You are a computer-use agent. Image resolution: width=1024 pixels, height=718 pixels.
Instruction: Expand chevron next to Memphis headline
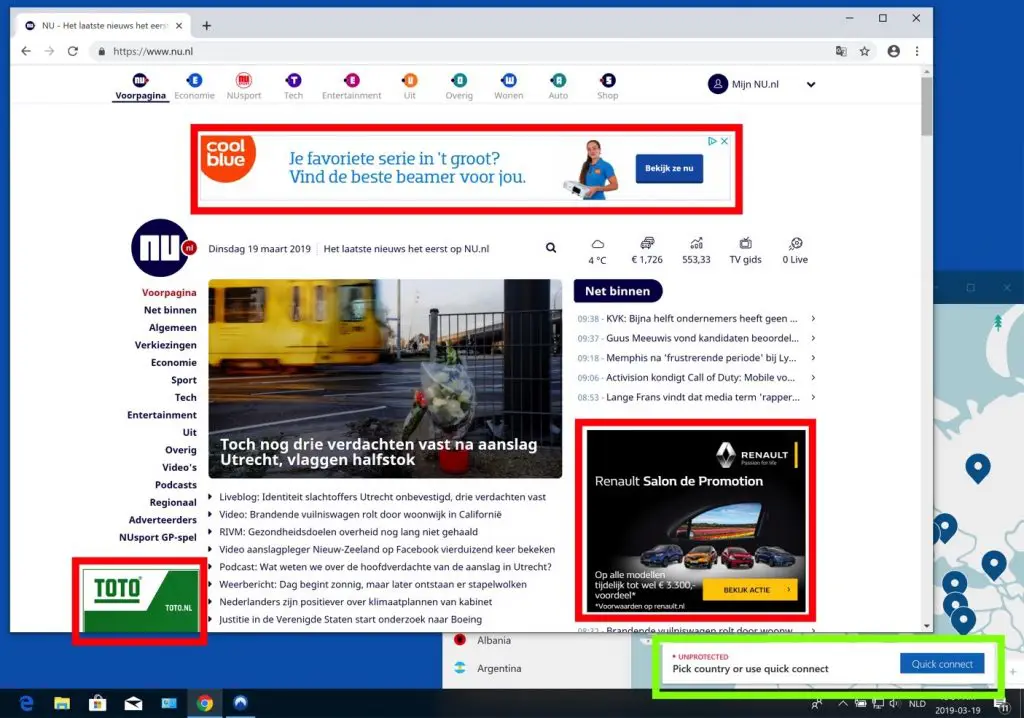coord(813,358)
